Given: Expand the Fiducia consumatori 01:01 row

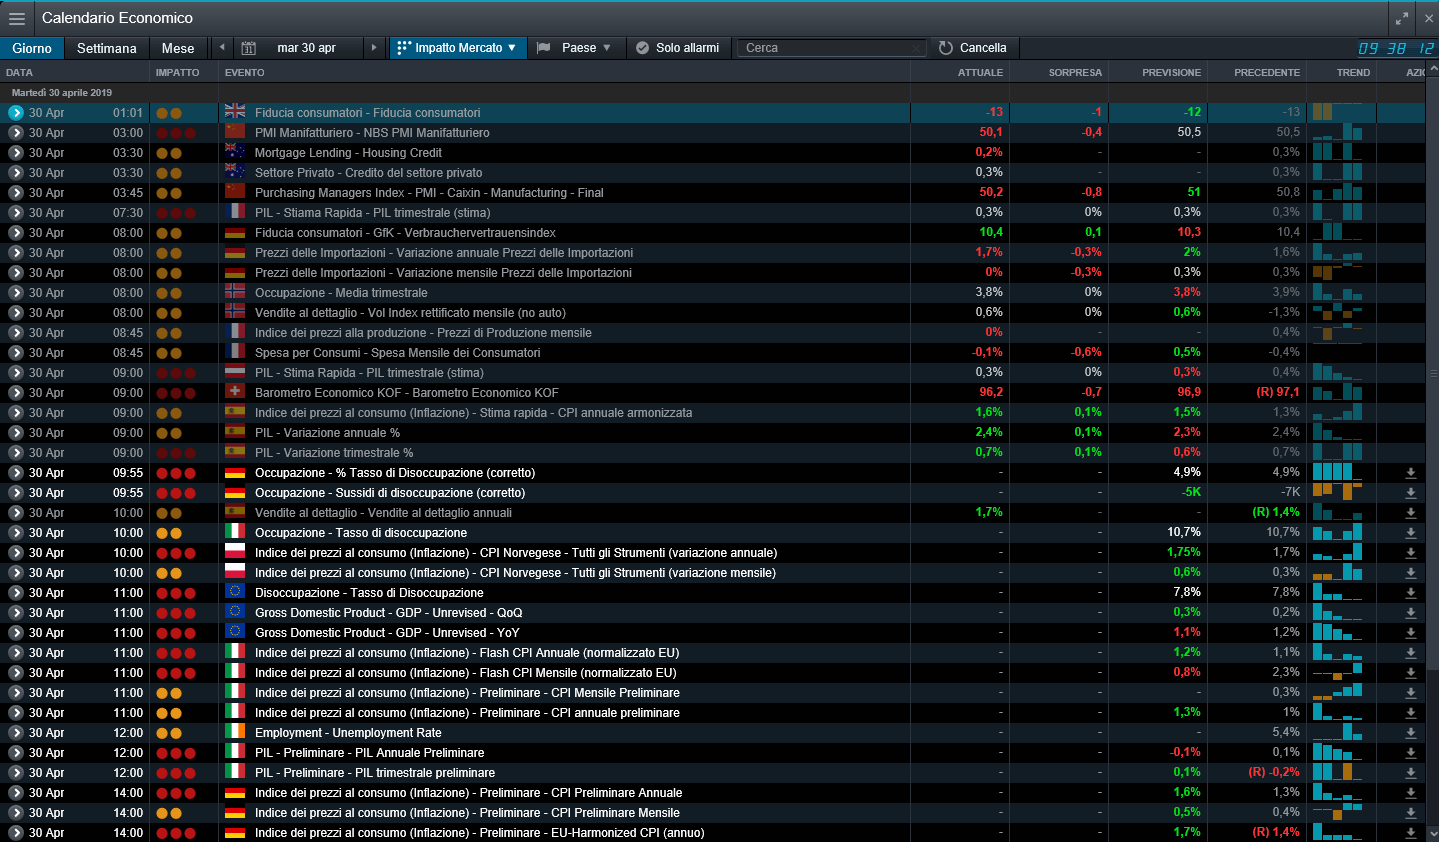Looking at the screenshot, I should click(16, 113).
